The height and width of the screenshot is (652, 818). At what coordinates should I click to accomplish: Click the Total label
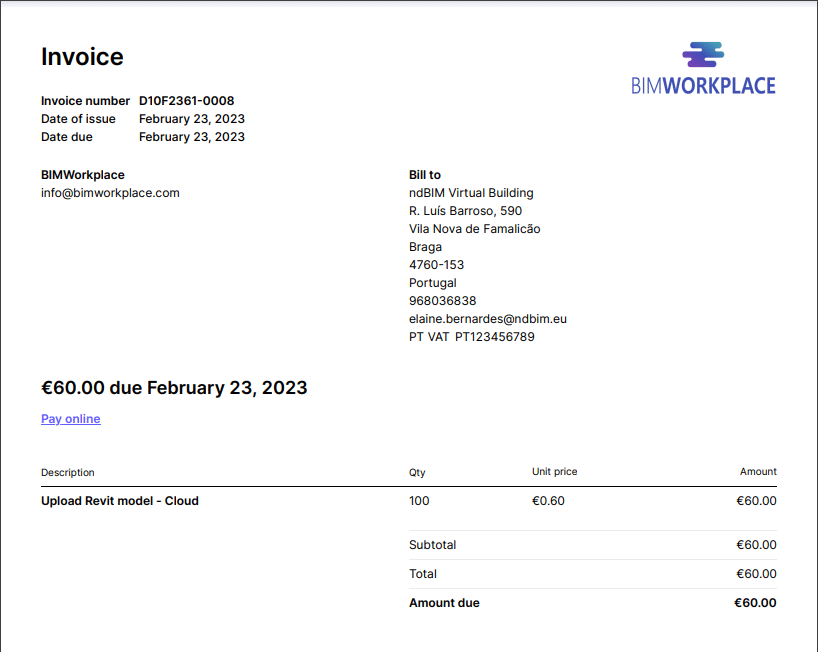[x=423, y=574]
